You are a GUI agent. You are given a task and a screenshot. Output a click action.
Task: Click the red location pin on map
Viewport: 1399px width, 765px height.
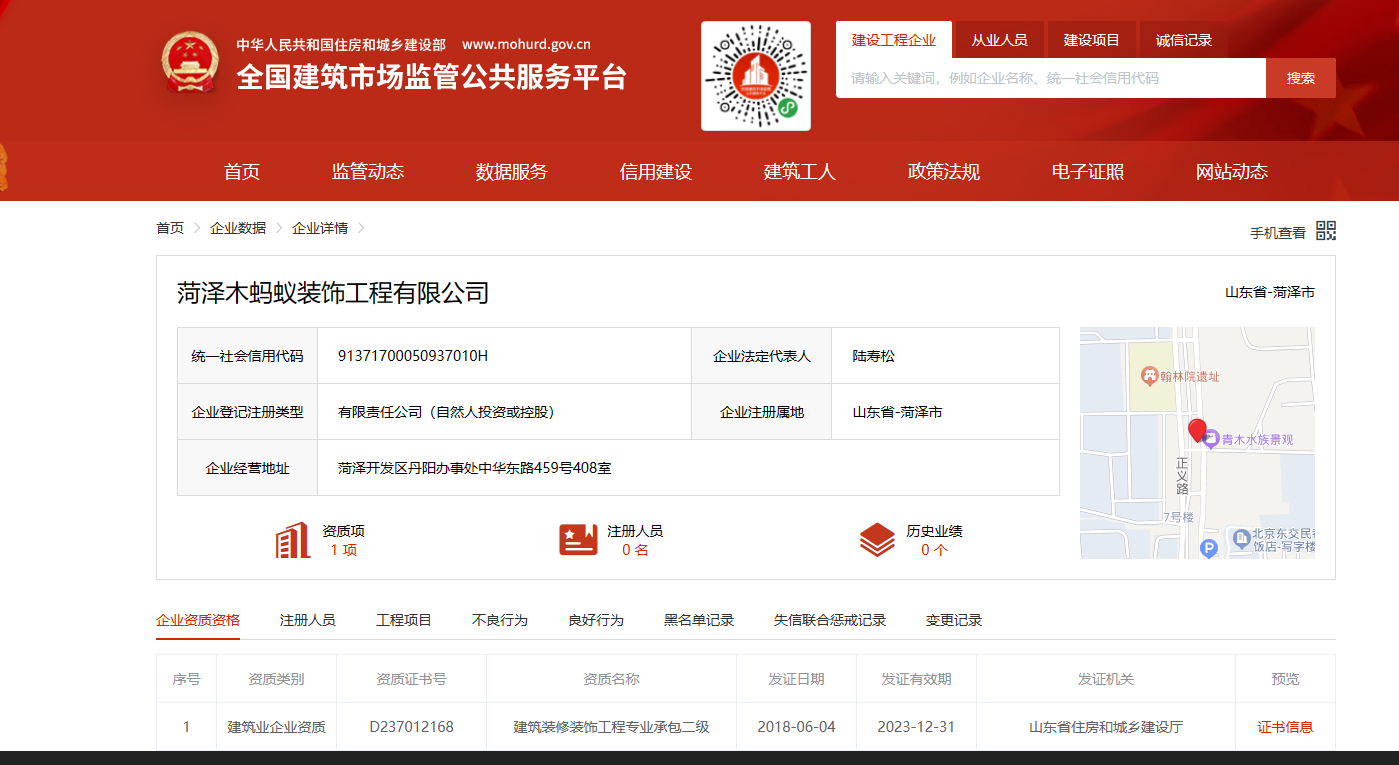pyautogui.click(x=1197, y=431)
